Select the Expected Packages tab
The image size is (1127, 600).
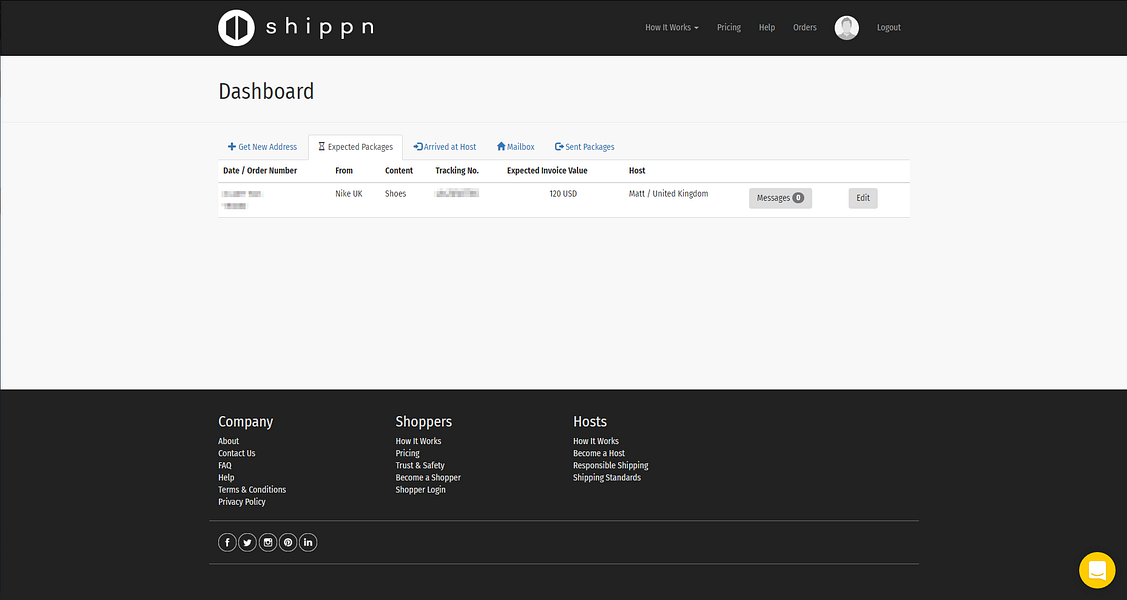[x=356, y=147]
